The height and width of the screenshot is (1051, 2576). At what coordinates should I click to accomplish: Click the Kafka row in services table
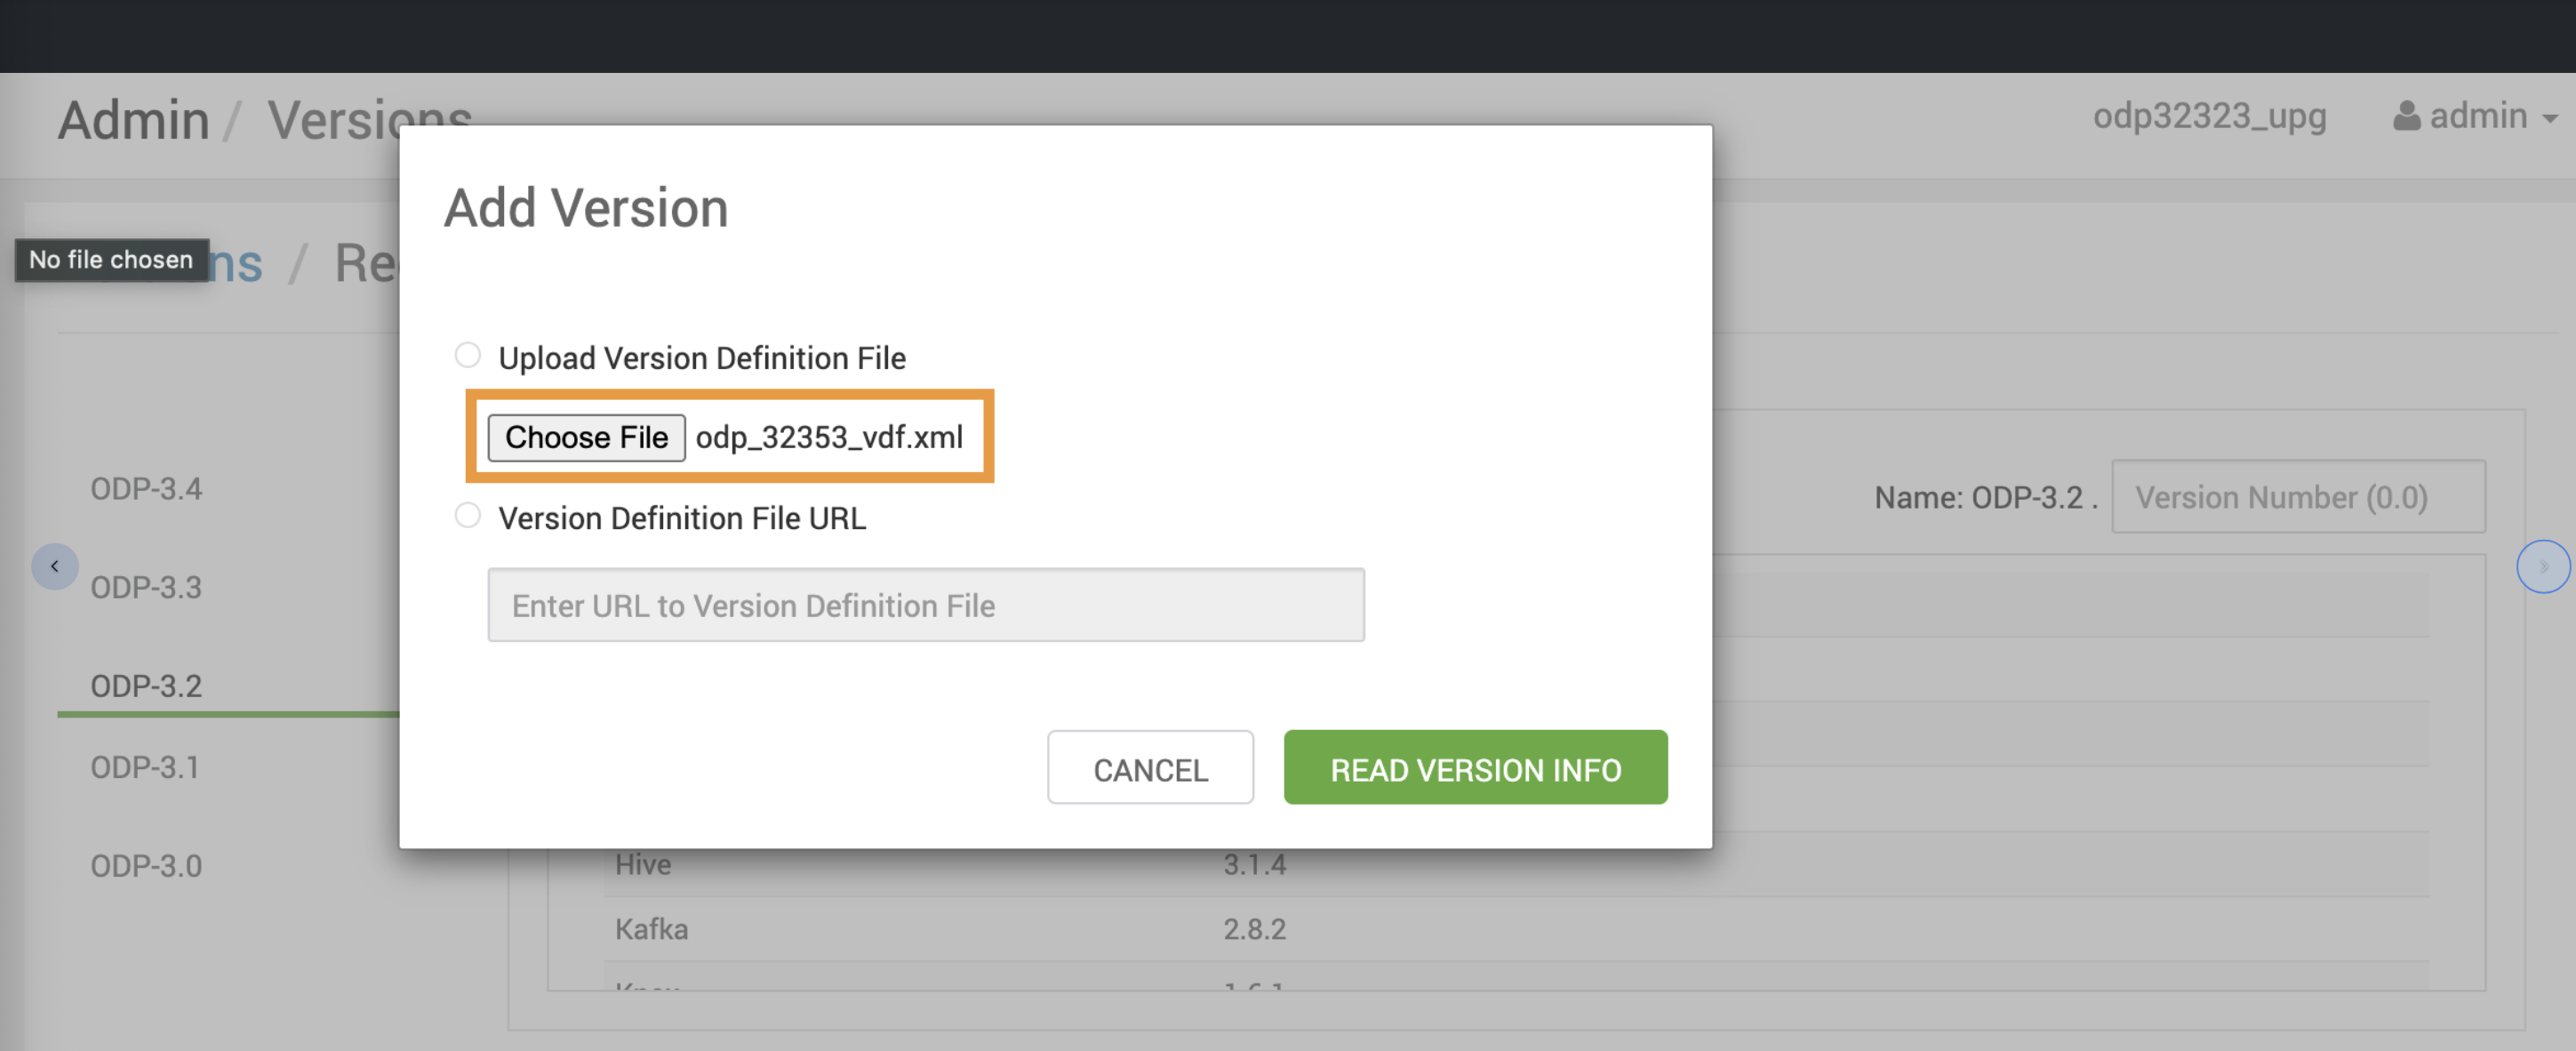[x=651, y=929]
